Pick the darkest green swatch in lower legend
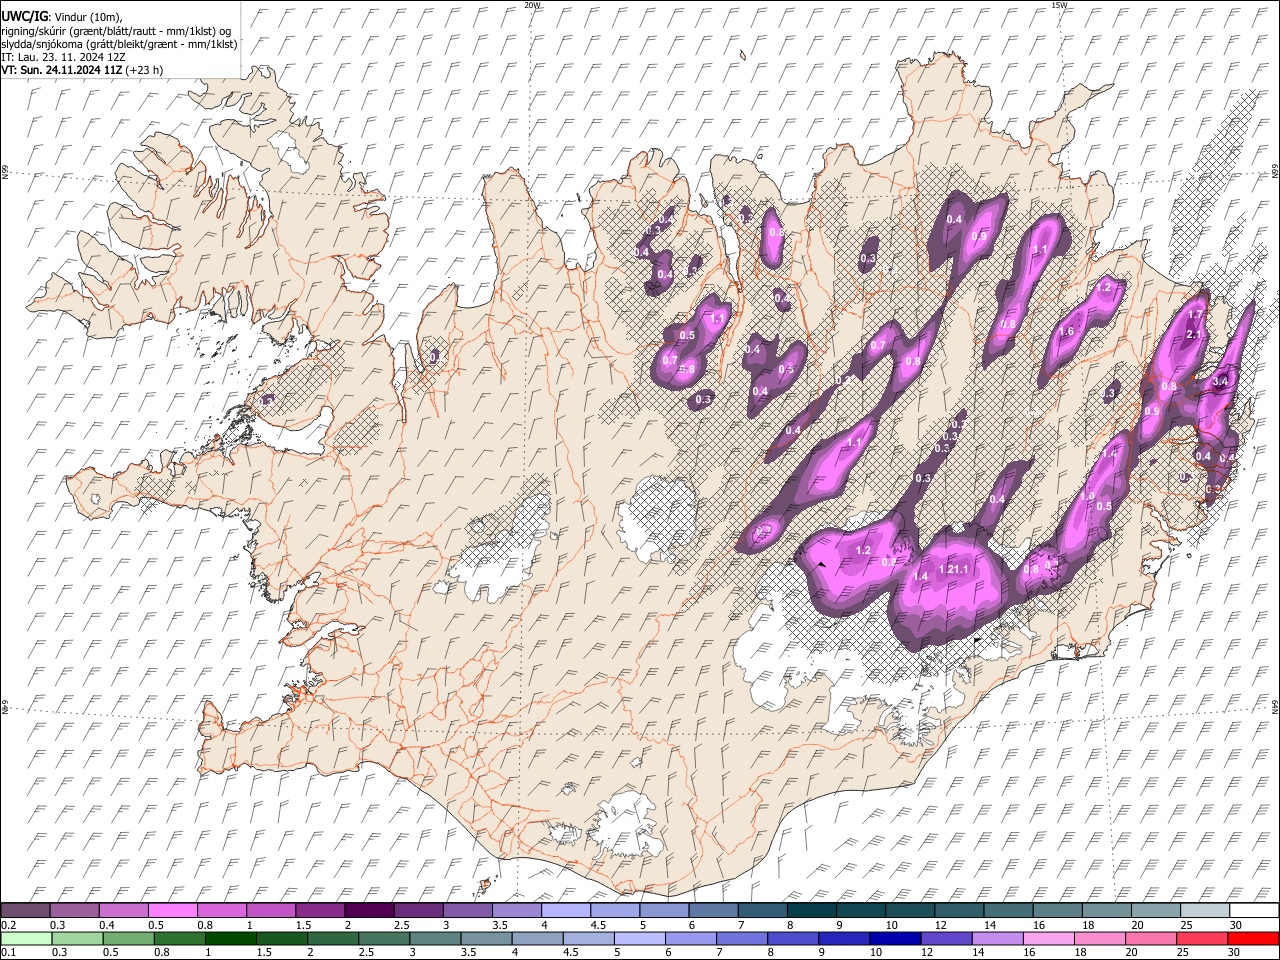This screenshot has width=1280, height=960. (230, 938)
